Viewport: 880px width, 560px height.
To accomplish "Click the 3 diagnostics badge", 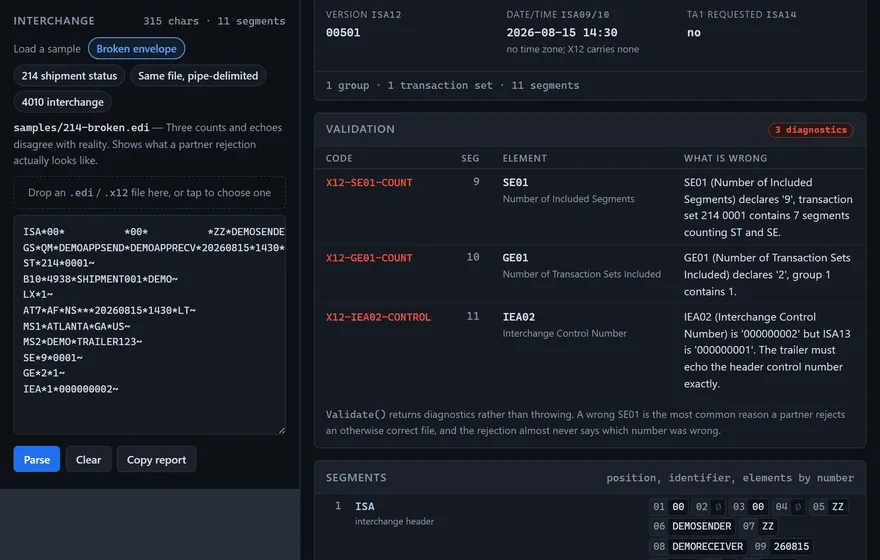I will point(810,130).
